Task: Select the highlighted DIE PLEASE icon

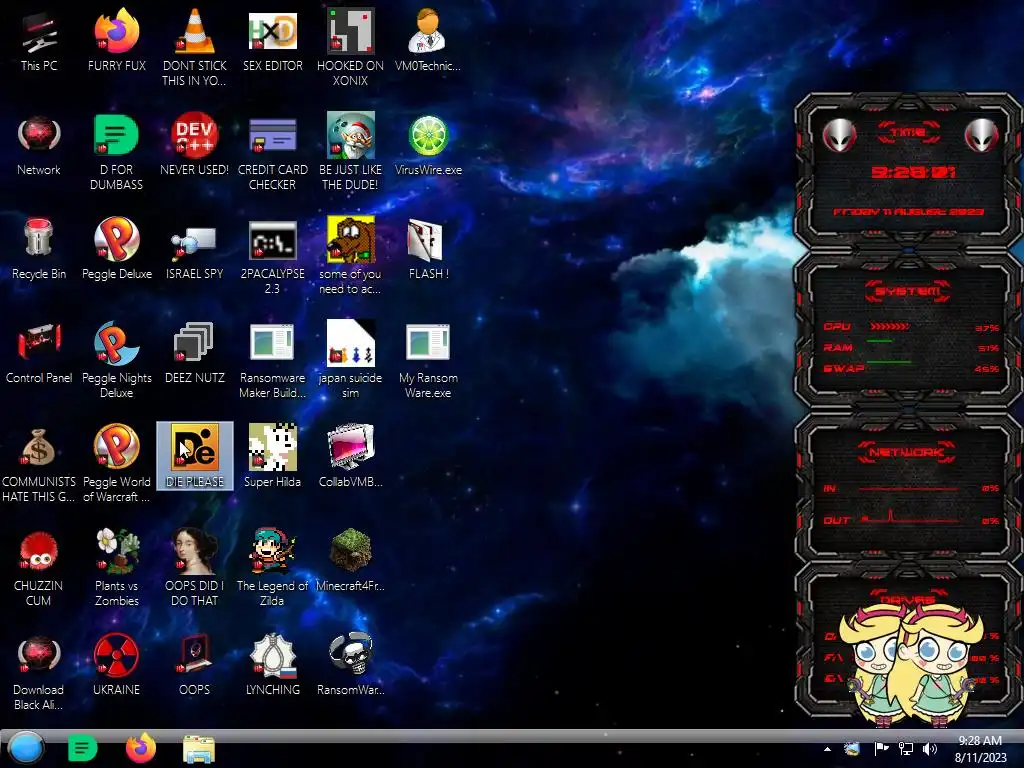Action: pos(195,456)
